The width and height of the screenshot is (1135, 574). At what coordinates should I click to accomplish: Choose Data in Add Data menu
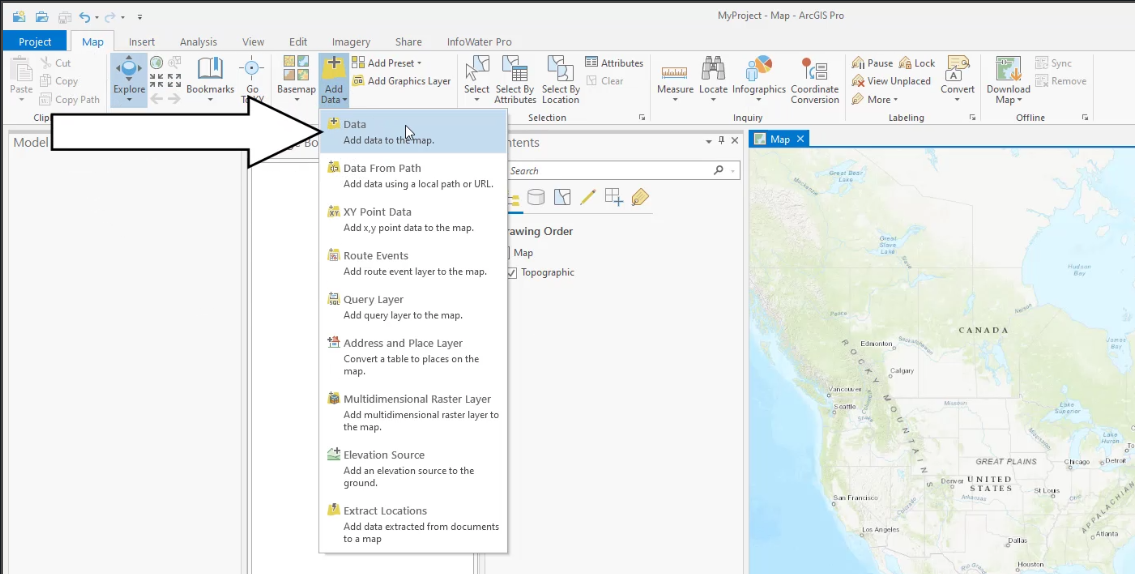click(x=413, y=132)
